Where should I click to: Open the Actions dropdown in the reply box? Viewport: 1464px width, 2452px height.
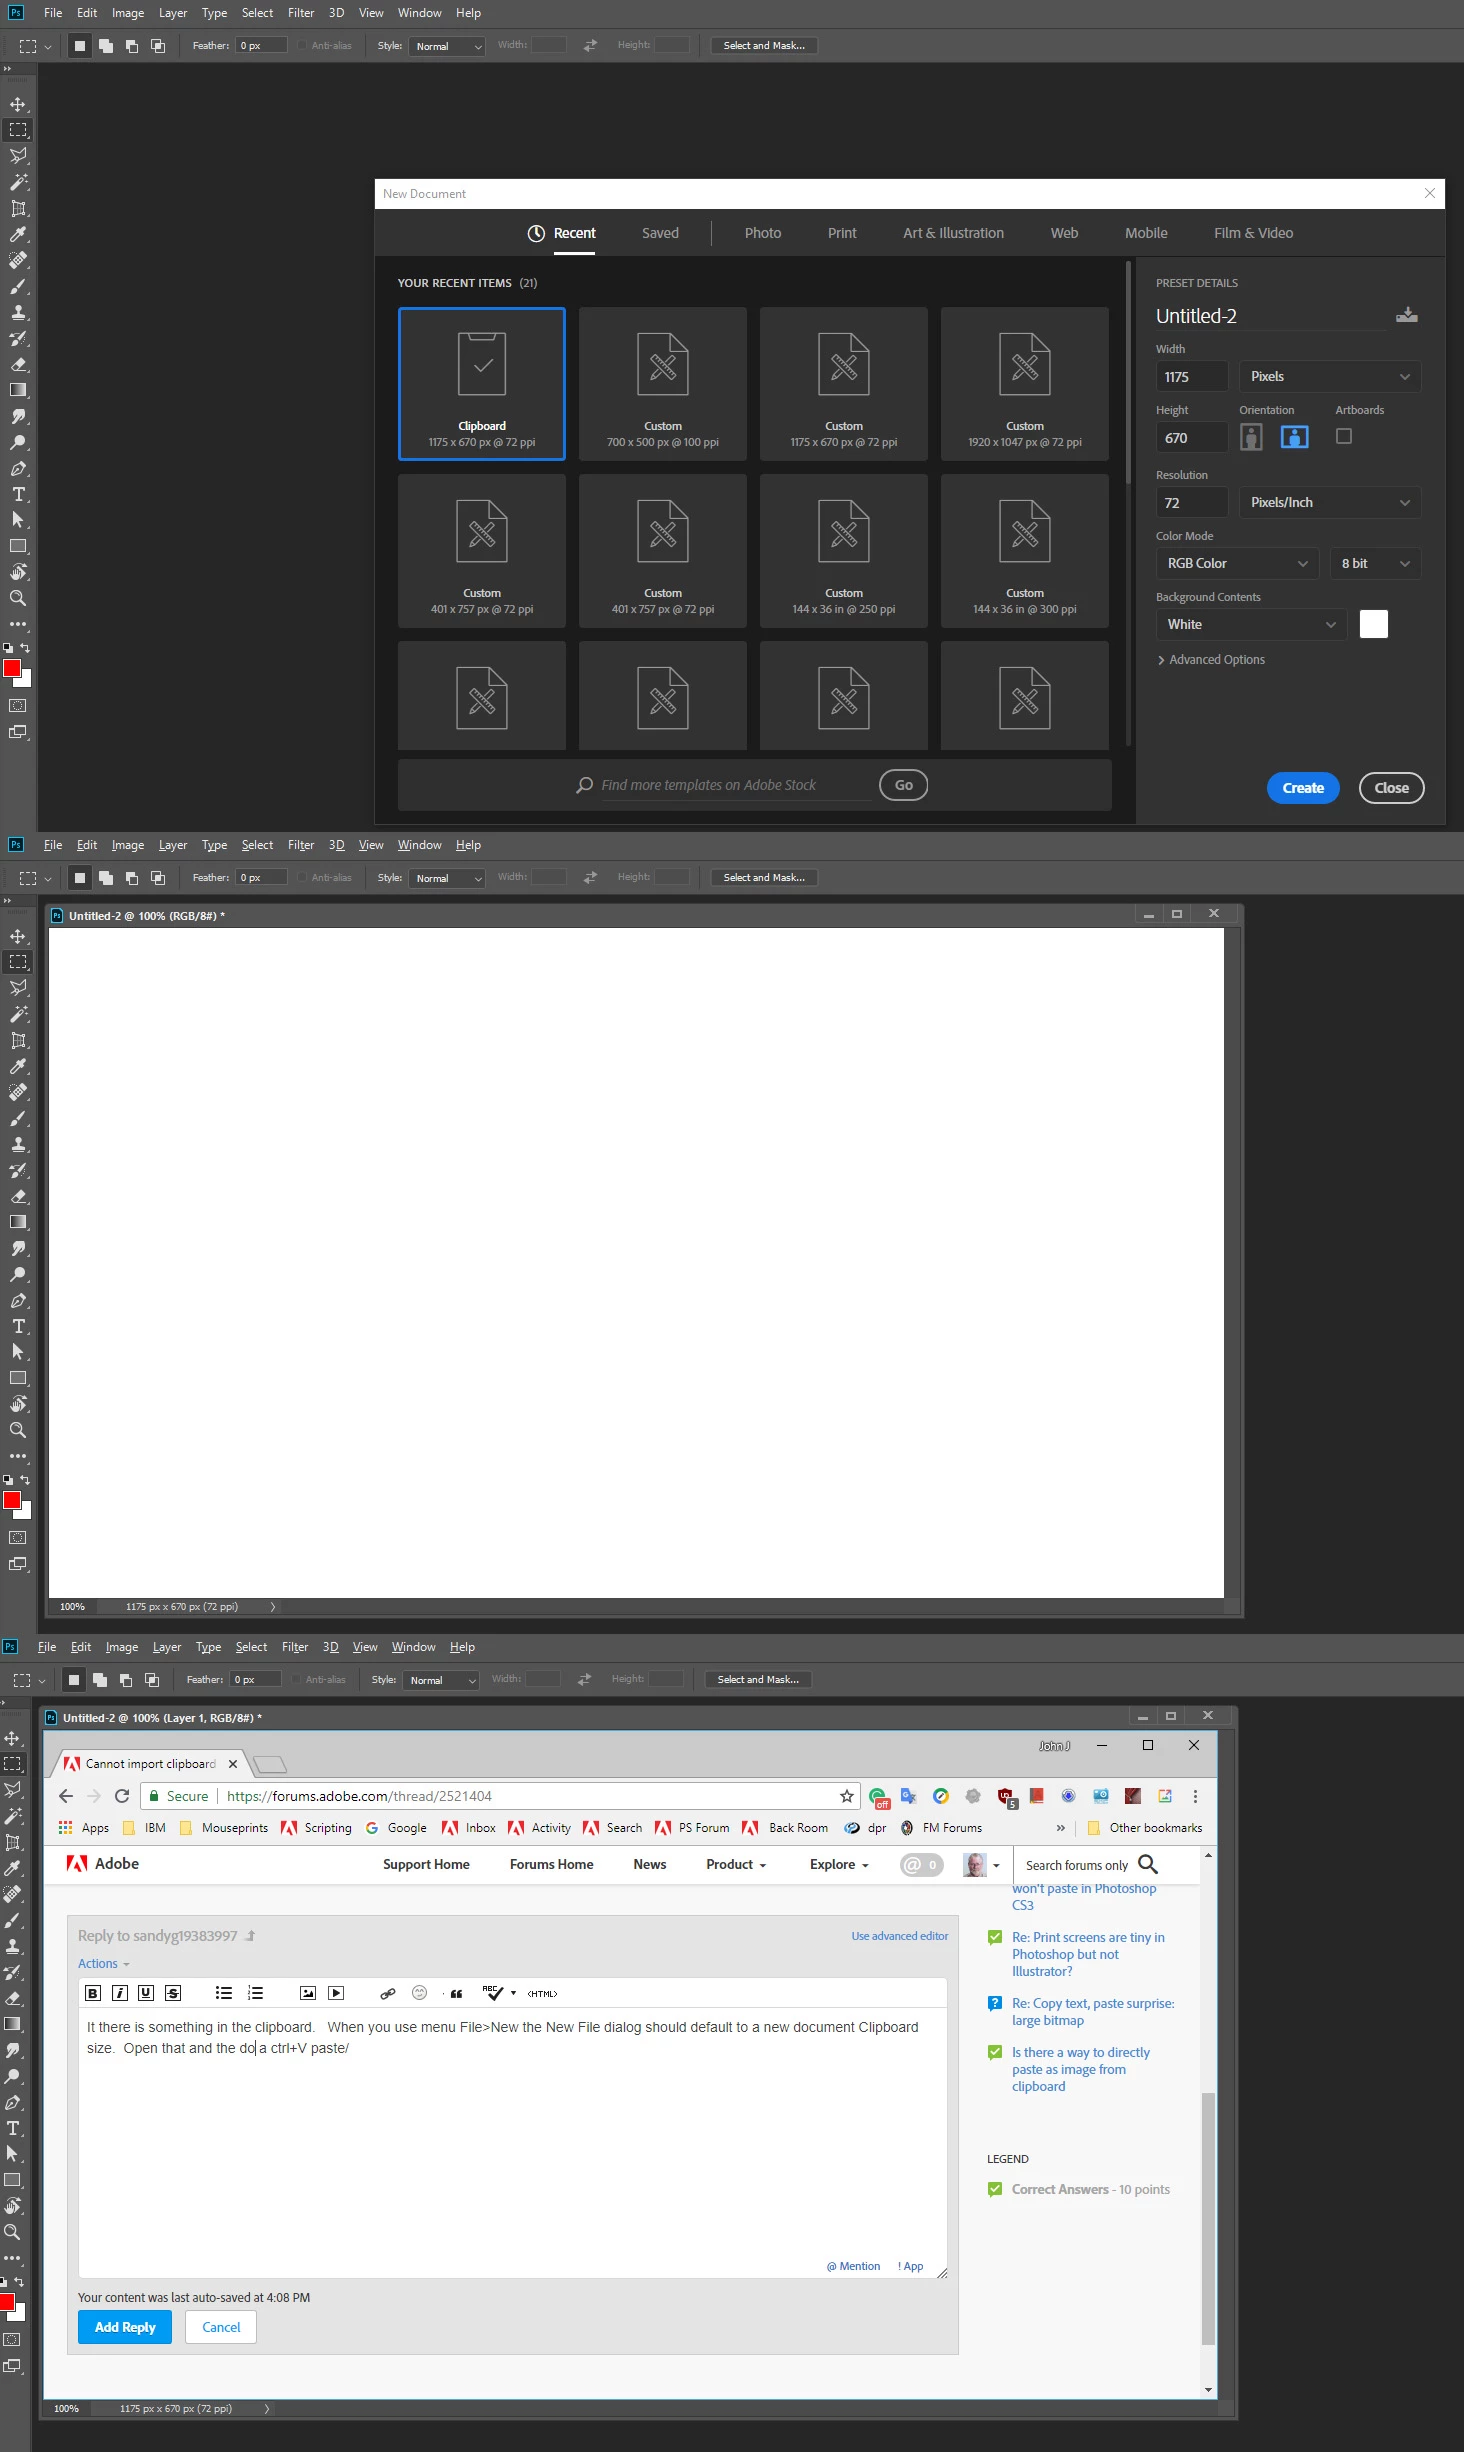(x=103, y=1963)
